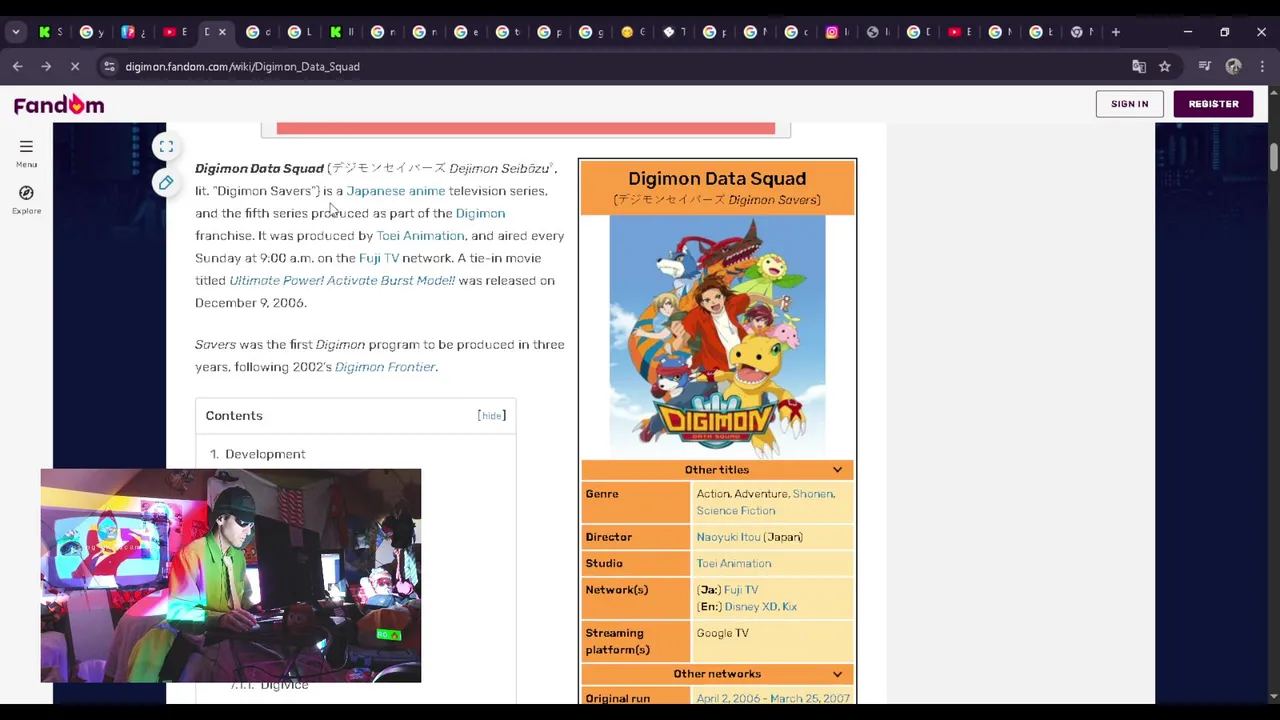Open the Chrome three-dot menu
This screenshot has height=720, width=1280.
tap(1262, 66)
